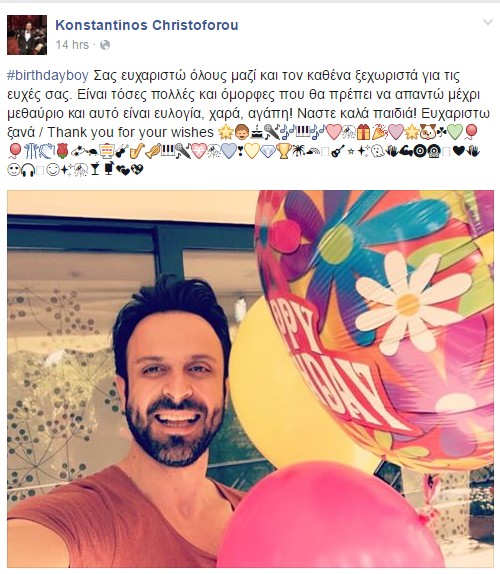Open the post options chevron menu
Viewport: 500px width, 574px height.
pyautogui.click(x=488, y=23)
